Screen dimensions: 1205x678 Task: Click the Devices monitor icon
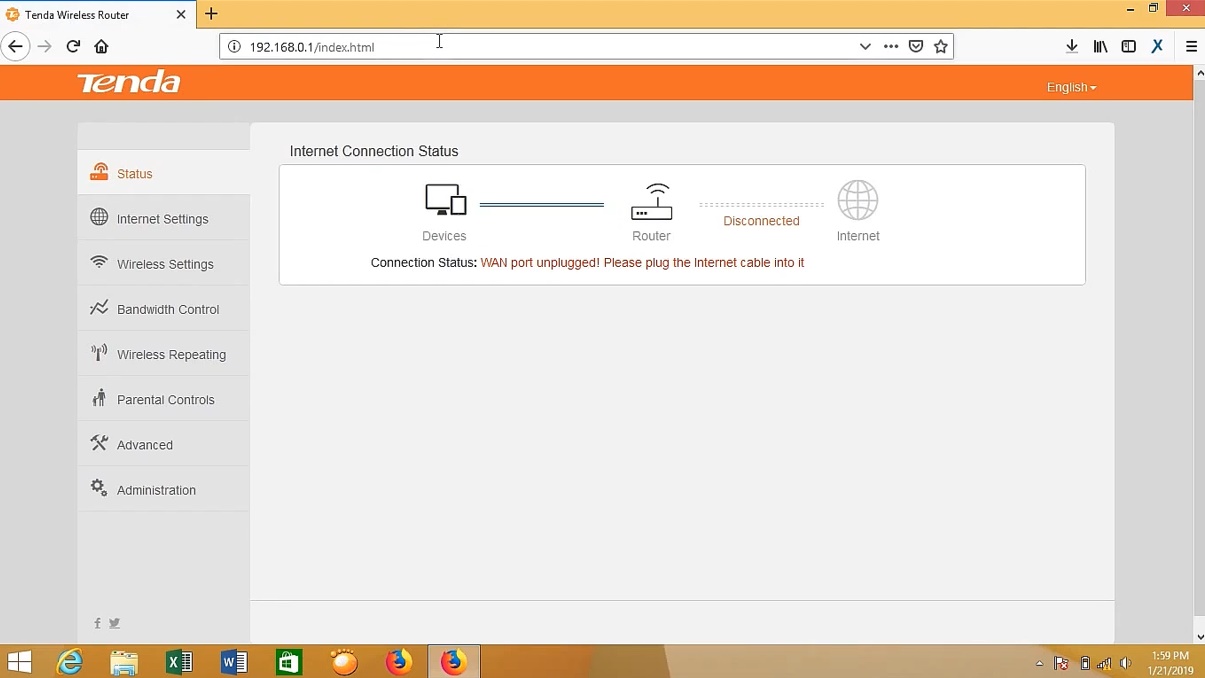(x=445, y=200)
